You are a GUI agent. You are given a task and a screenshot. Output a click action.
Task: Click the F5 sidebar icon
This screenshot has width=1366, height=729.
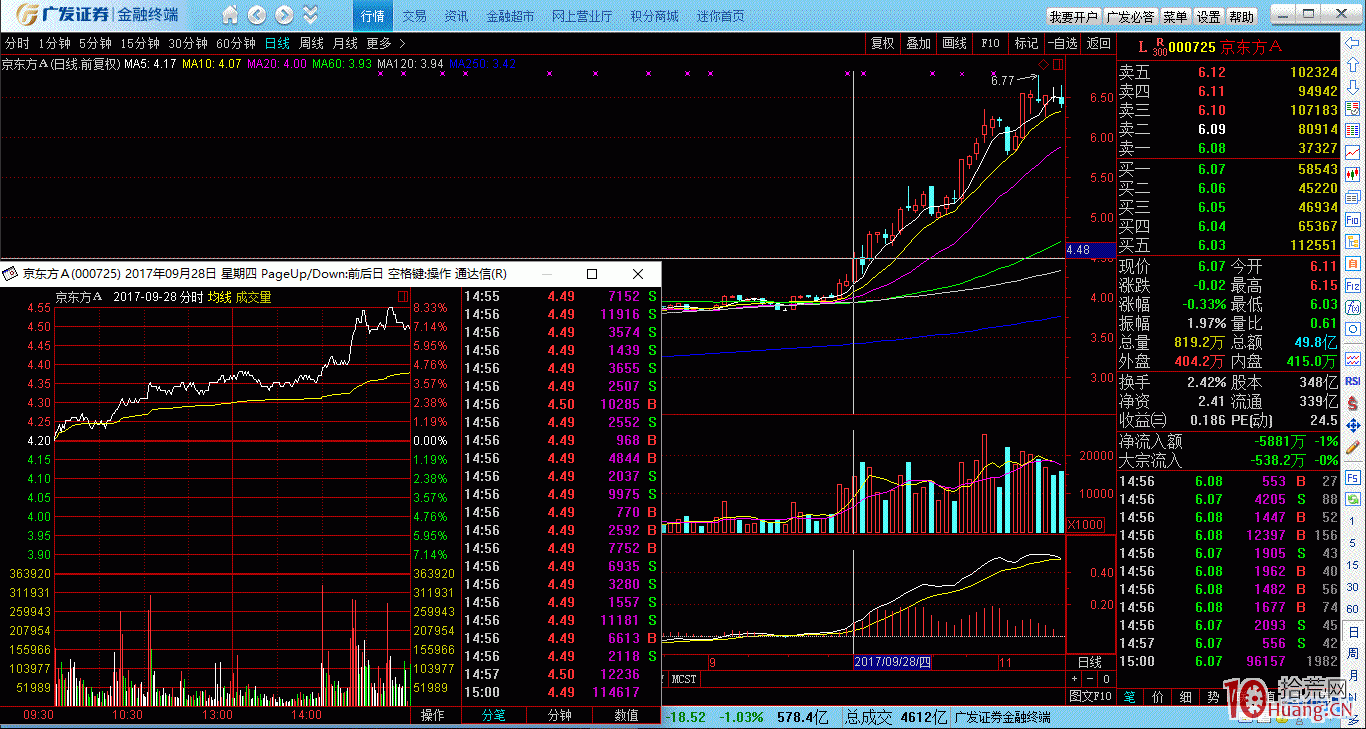[1353, 478]
